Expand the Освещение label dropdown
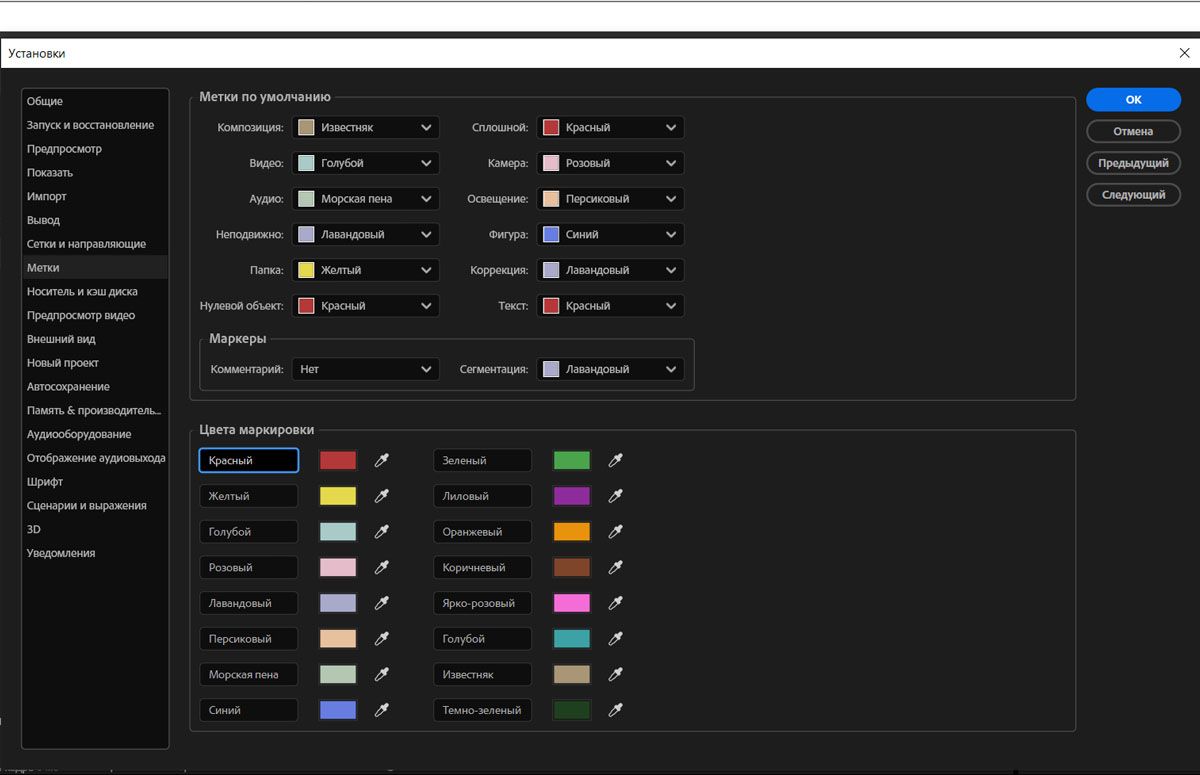Screen dimensions: 1200x775 (611, 199)
